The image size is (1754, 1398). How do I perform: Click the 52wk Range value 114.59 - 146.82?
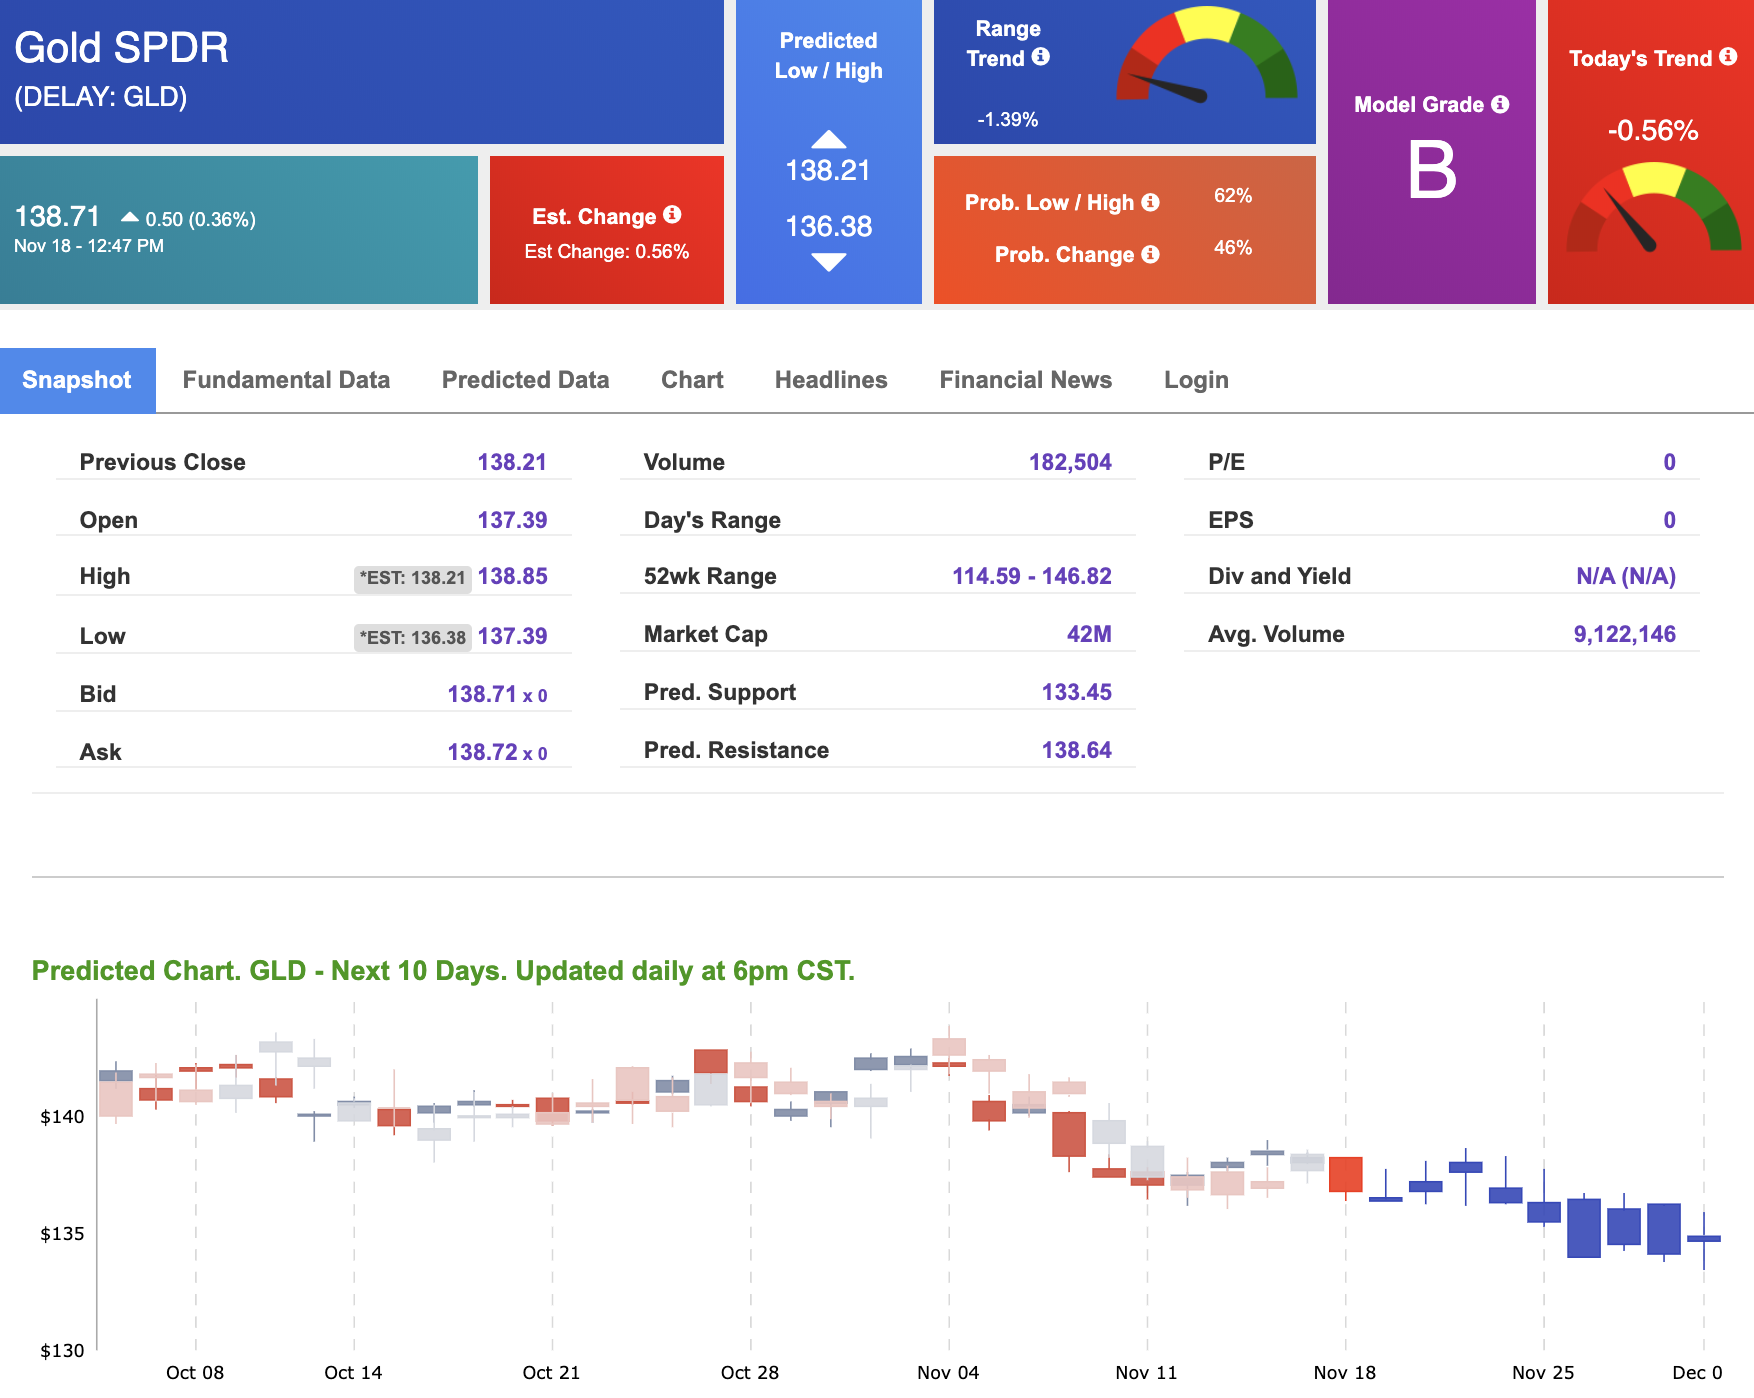(1031, 576)
